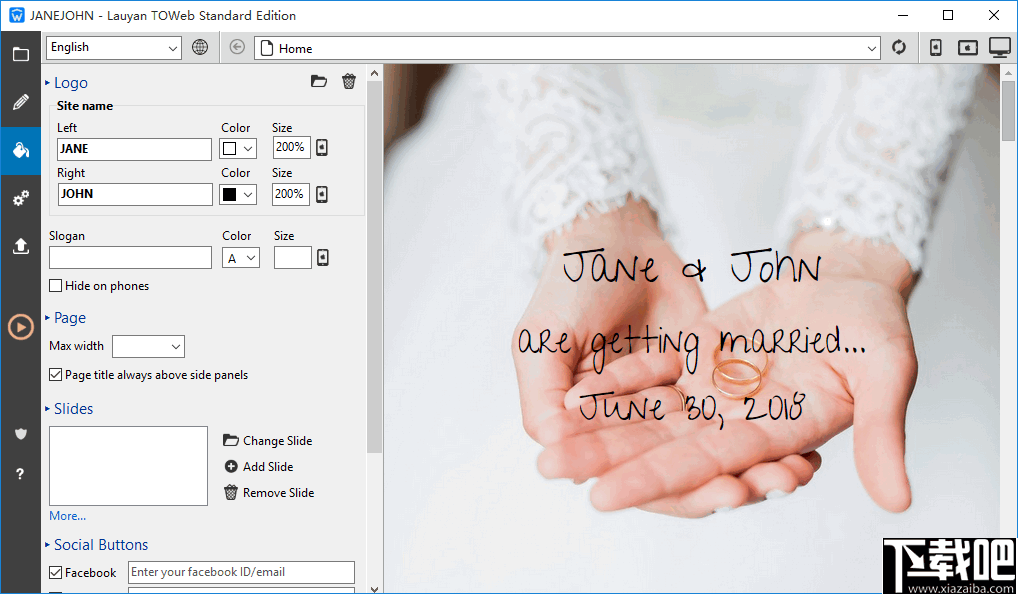Open the More... link under slides
This screenshot has height=594, width=1018.
pos(67,516)
